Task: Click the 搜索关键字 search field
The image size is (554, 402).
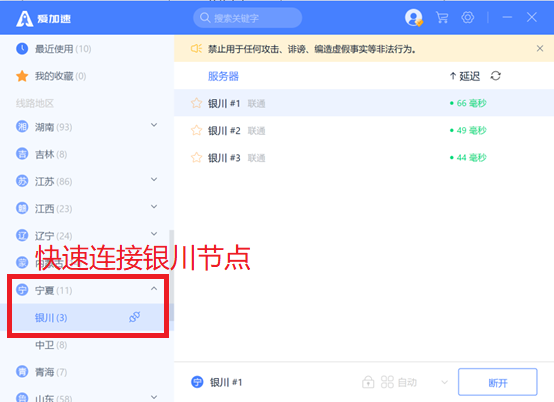Action: click(x=247, y=18)
